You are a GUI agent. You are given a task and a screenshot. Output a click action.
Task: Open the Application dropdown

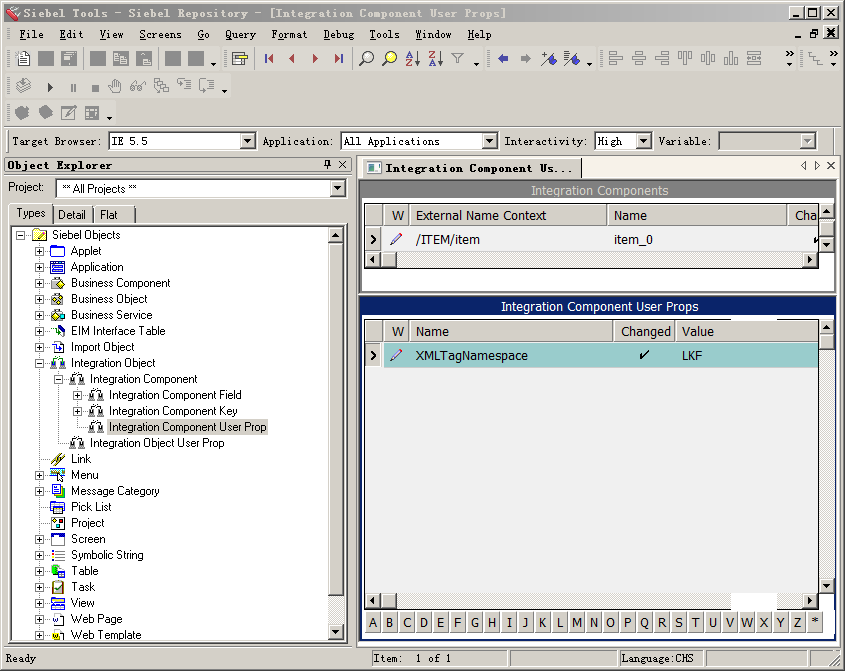tap(489, 141)
